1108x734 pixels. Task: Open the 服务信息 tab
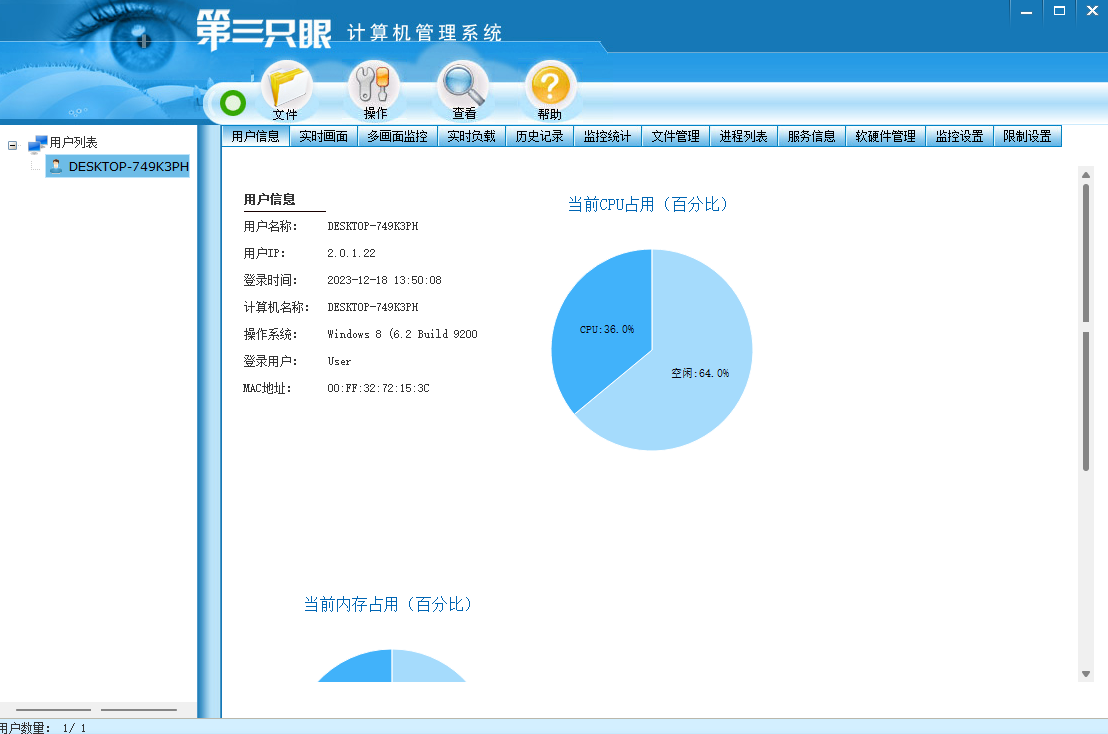click(810, 135)
